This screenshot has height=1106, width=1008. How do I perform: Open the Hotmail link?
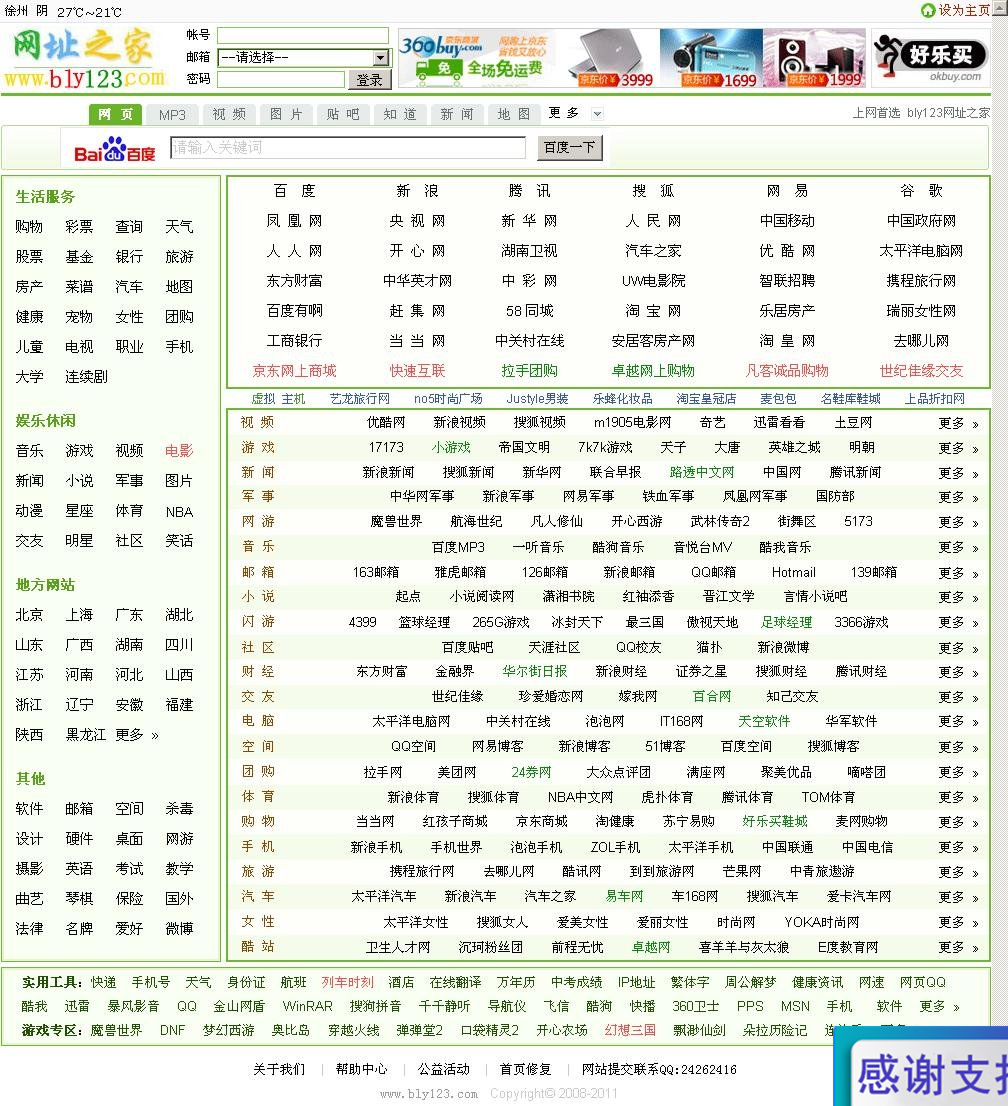point(794,572)
